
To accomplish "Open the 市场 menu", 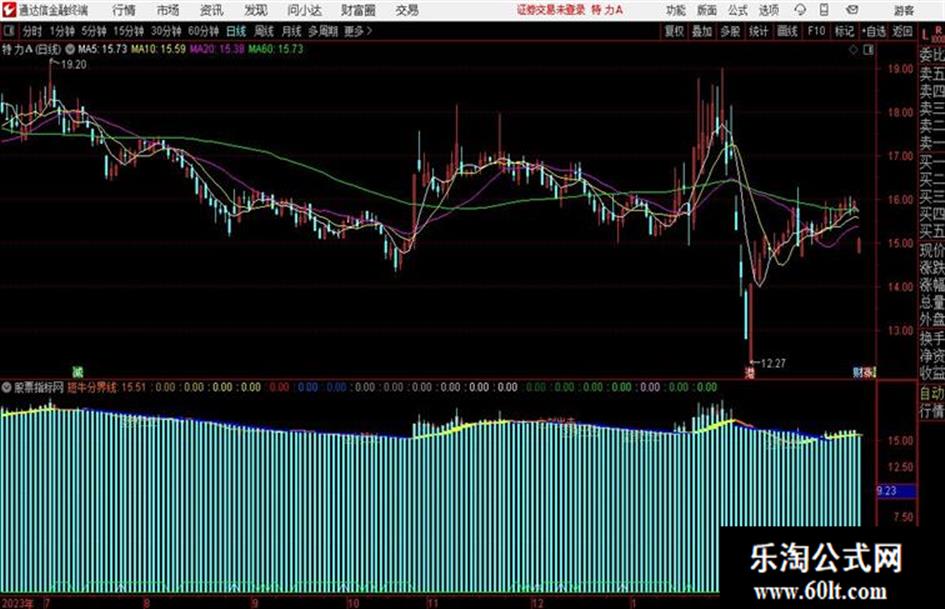I will (168, 10).
